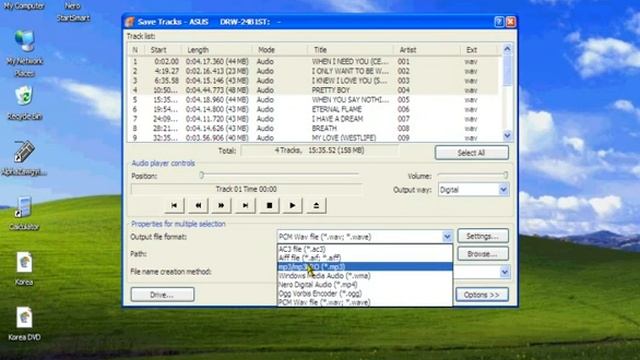Adjust the Volume slider handle
Image resolution: width=640 pixels, height=360 pixels.
click(x=505, y=175)
